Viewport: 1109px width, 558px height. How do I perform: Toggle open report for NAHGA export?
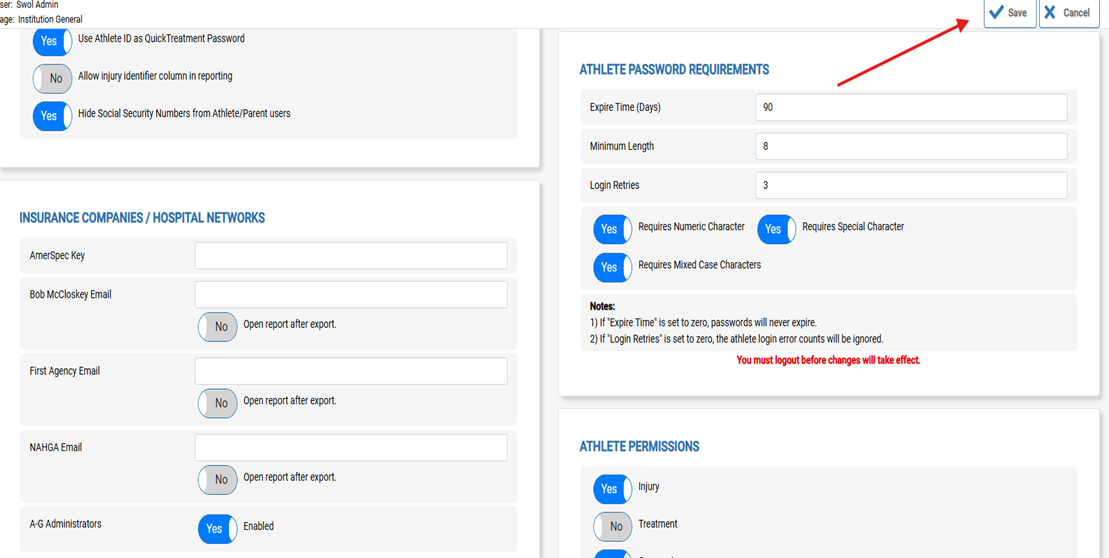point(217,479)
